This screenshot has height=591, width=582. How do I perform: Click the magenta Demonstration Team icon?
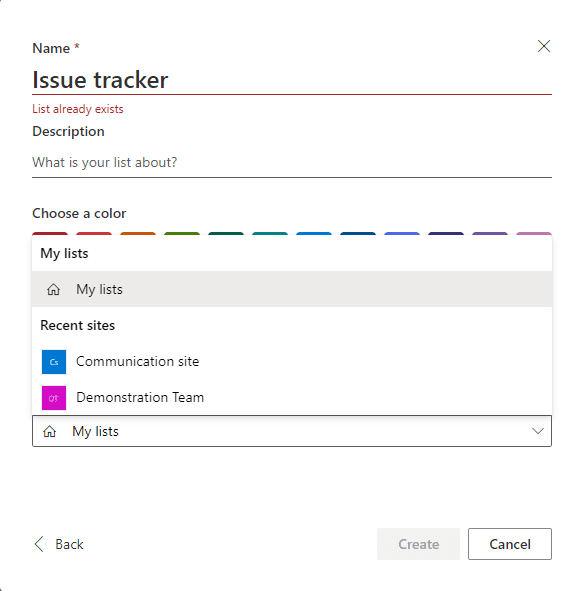pyautogui.click(x=54, y=398)
